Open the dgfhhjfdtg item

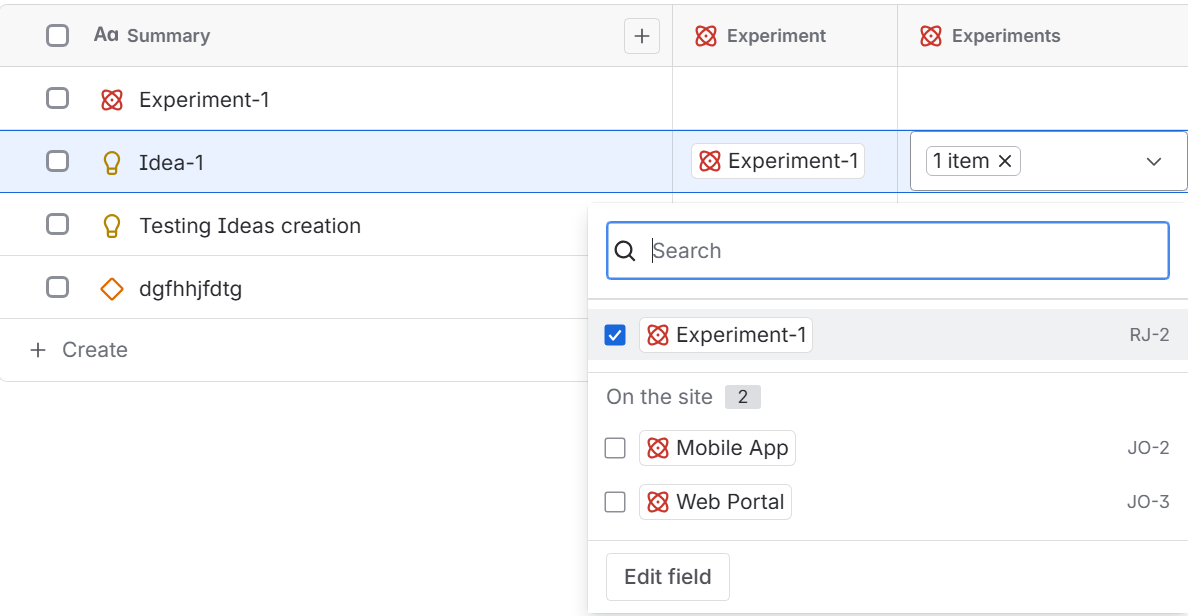tap(191, 289)
